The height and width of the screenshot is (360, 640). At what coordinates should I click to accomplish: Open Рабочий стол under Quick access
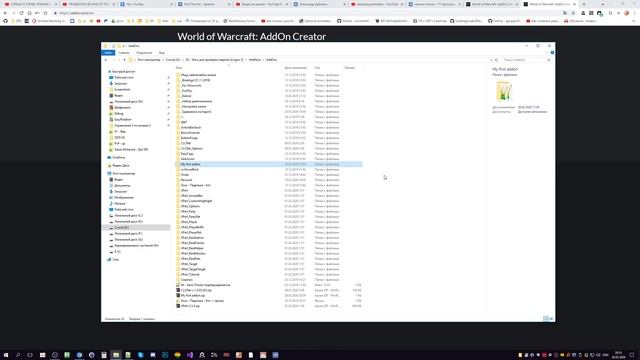[x=124, y=77]
